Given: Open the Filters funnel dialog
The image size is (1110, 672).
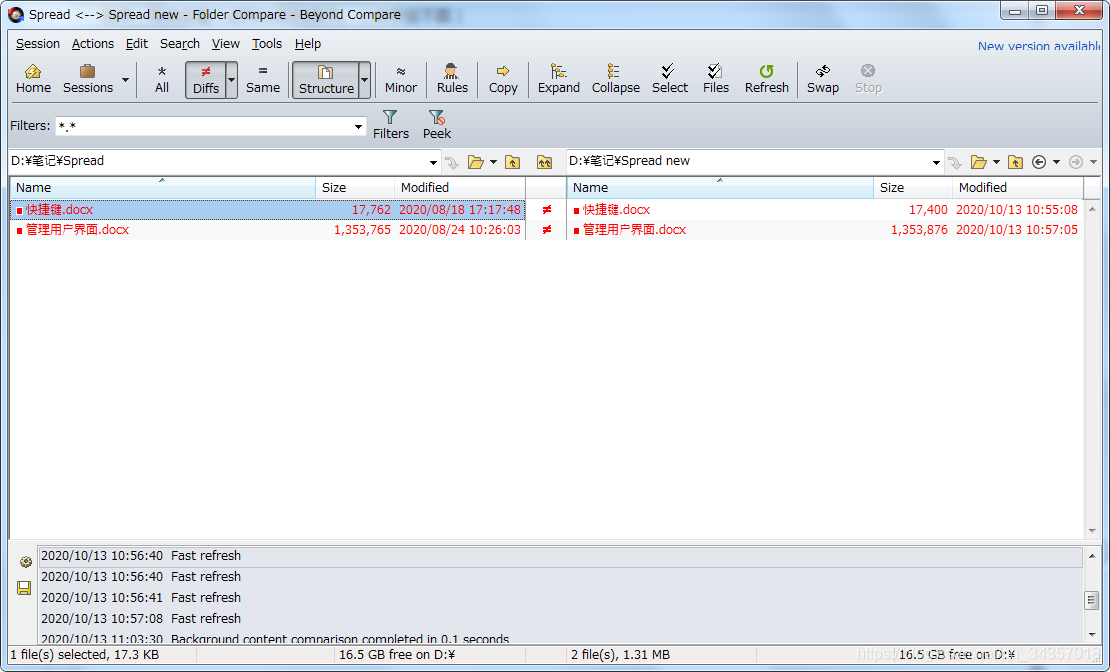Looking at the screenshot, I should (391, 125).
